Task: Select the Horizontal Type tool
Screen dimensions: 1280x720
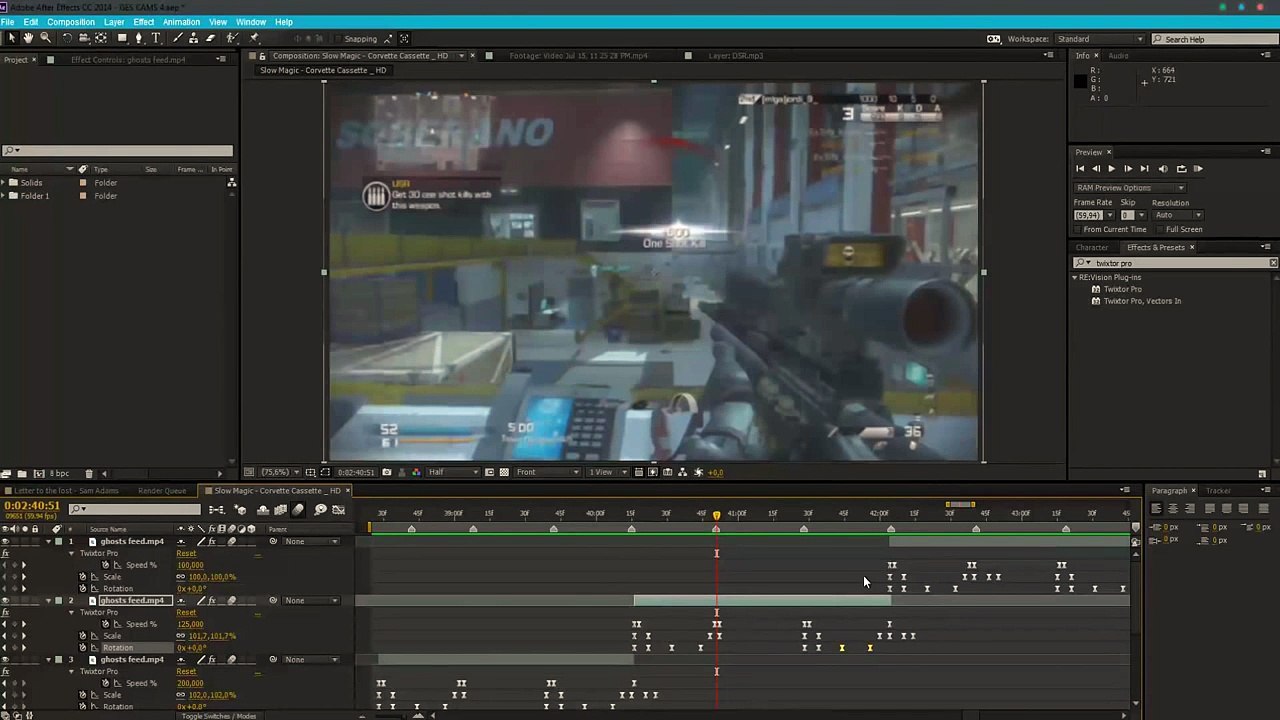Action: (156, 38)
